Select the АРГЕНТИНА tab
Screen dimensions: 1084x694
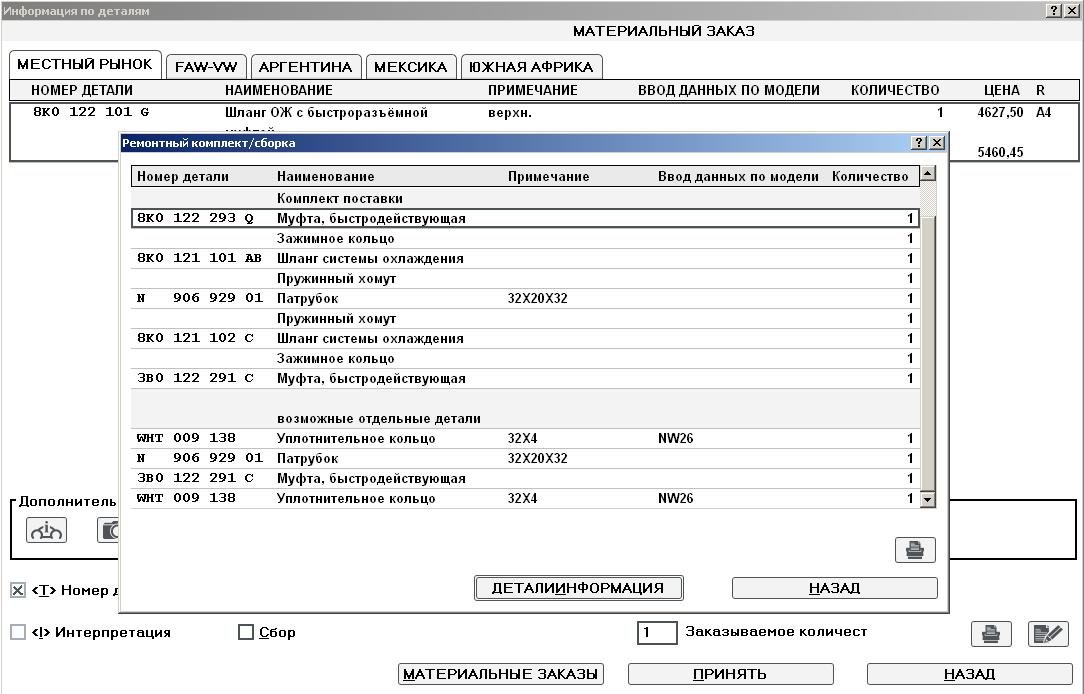306,67
